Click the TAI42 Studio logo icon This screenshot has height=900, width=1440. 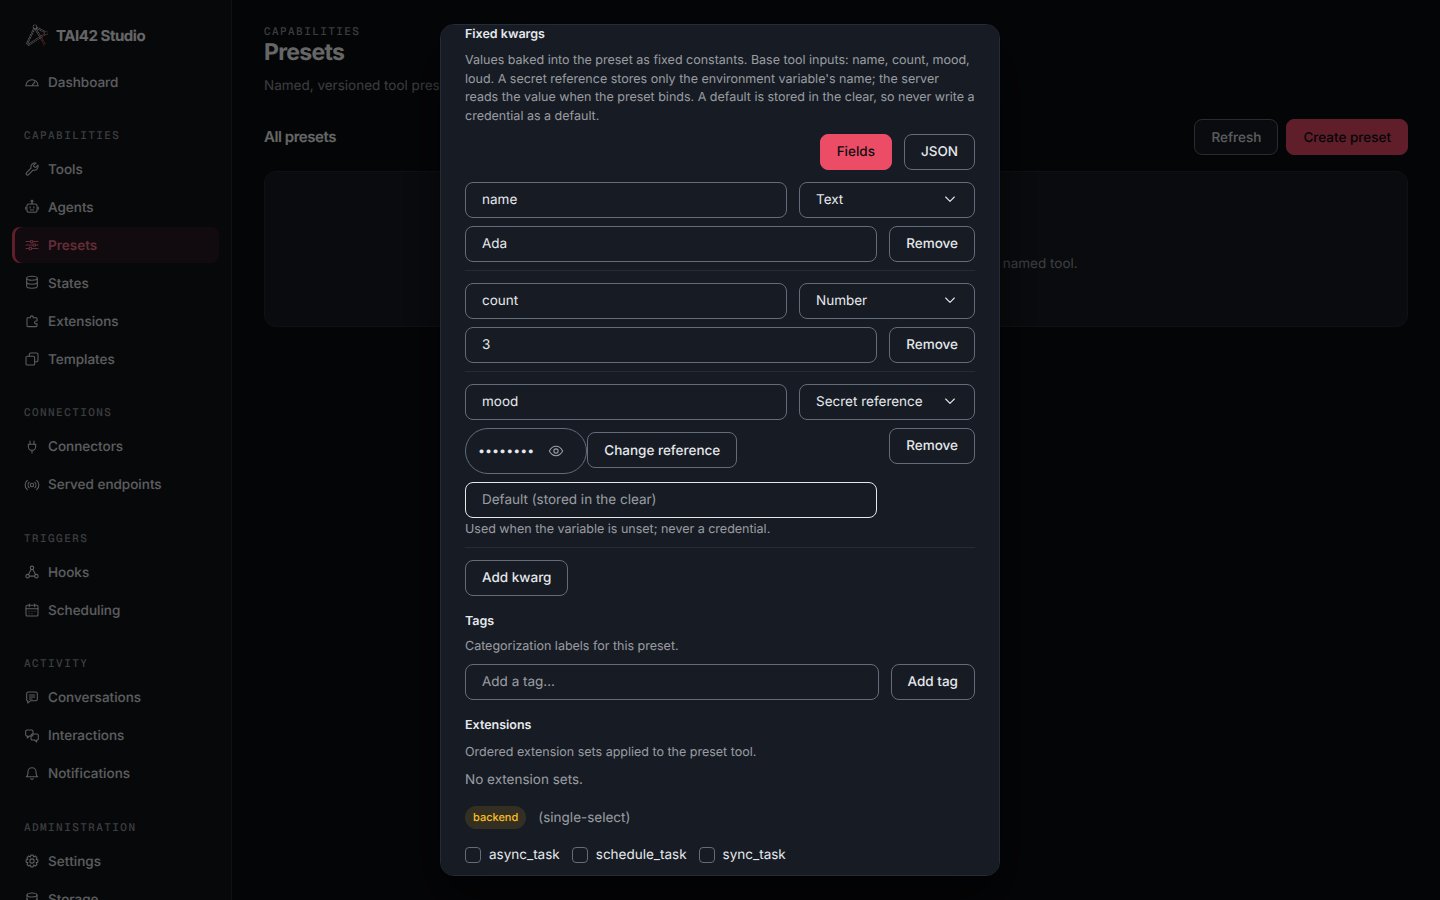[x=36, y=36]
